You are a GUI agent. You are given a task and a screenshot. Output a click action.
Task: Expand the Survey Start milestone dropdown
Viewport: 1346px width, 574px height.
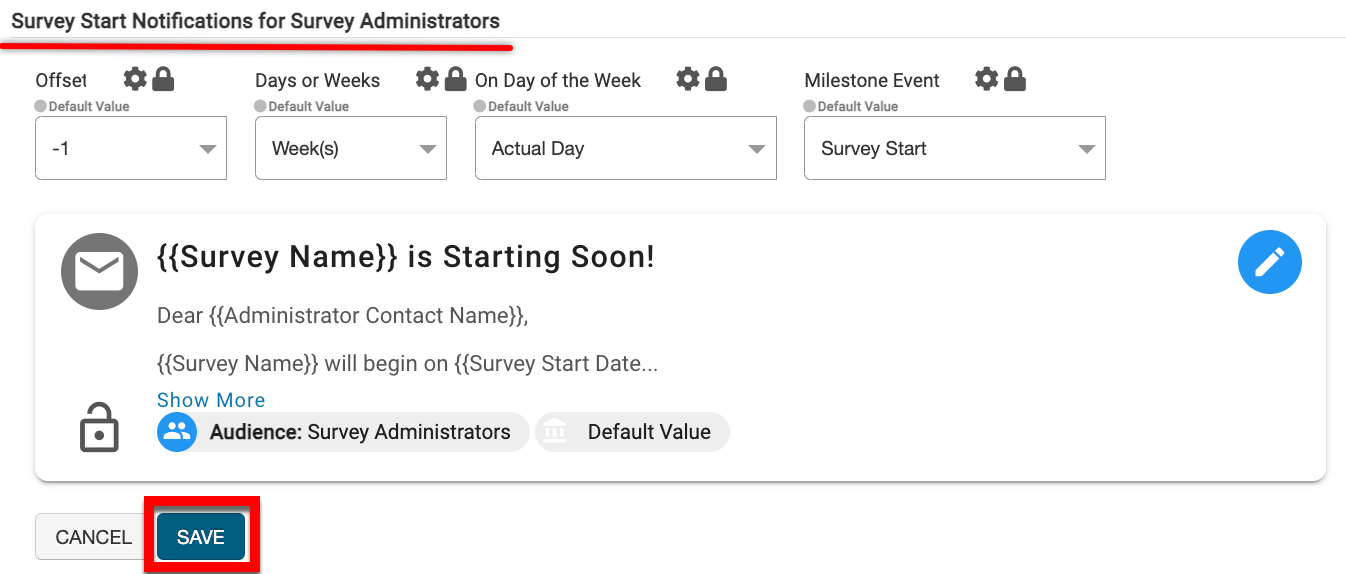(x=954, y=149)
